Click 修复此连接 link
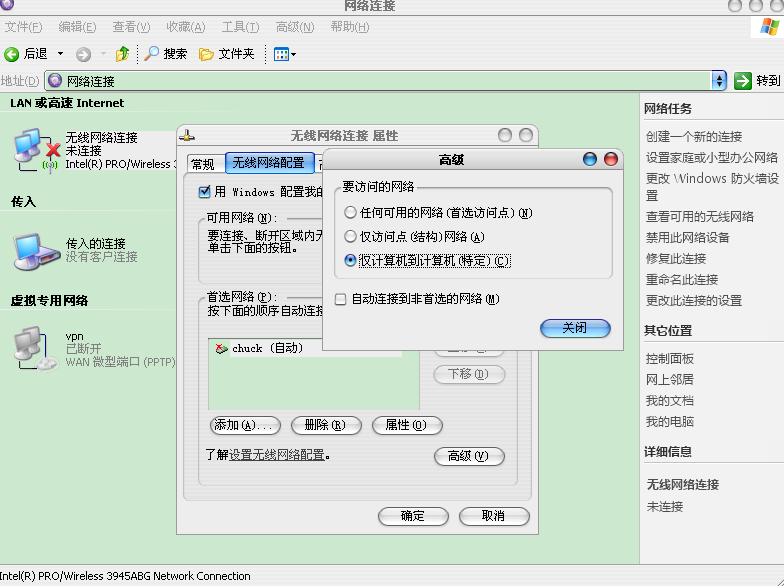The width and height of the screenshot is (784, 586). 676,258
